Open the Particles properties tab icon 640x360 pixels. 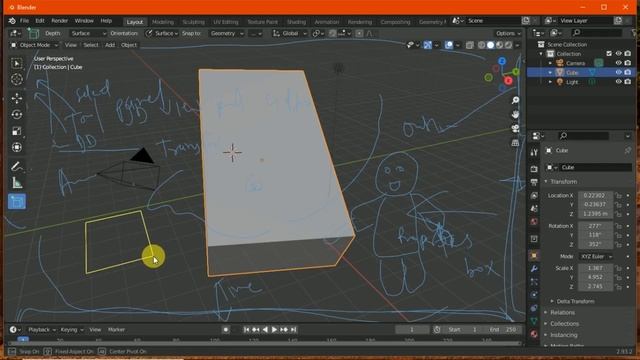pyautogui.click(x=534, y=282)
